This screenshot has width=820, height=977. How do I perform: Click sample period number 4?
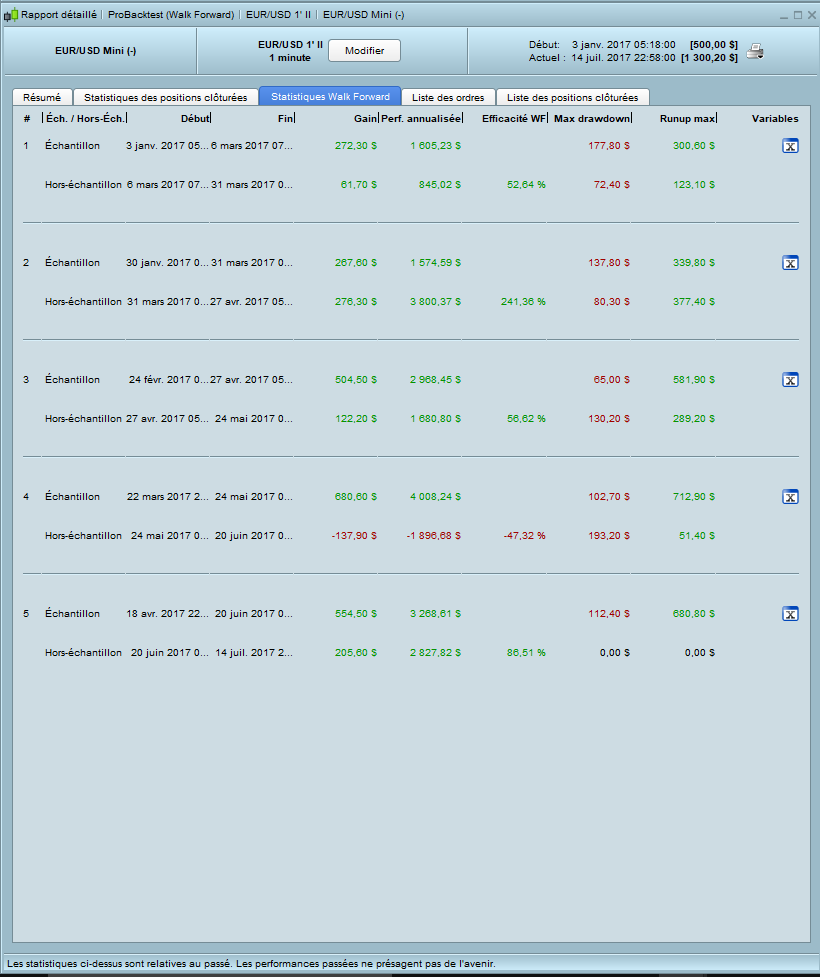tap(26, 497)
